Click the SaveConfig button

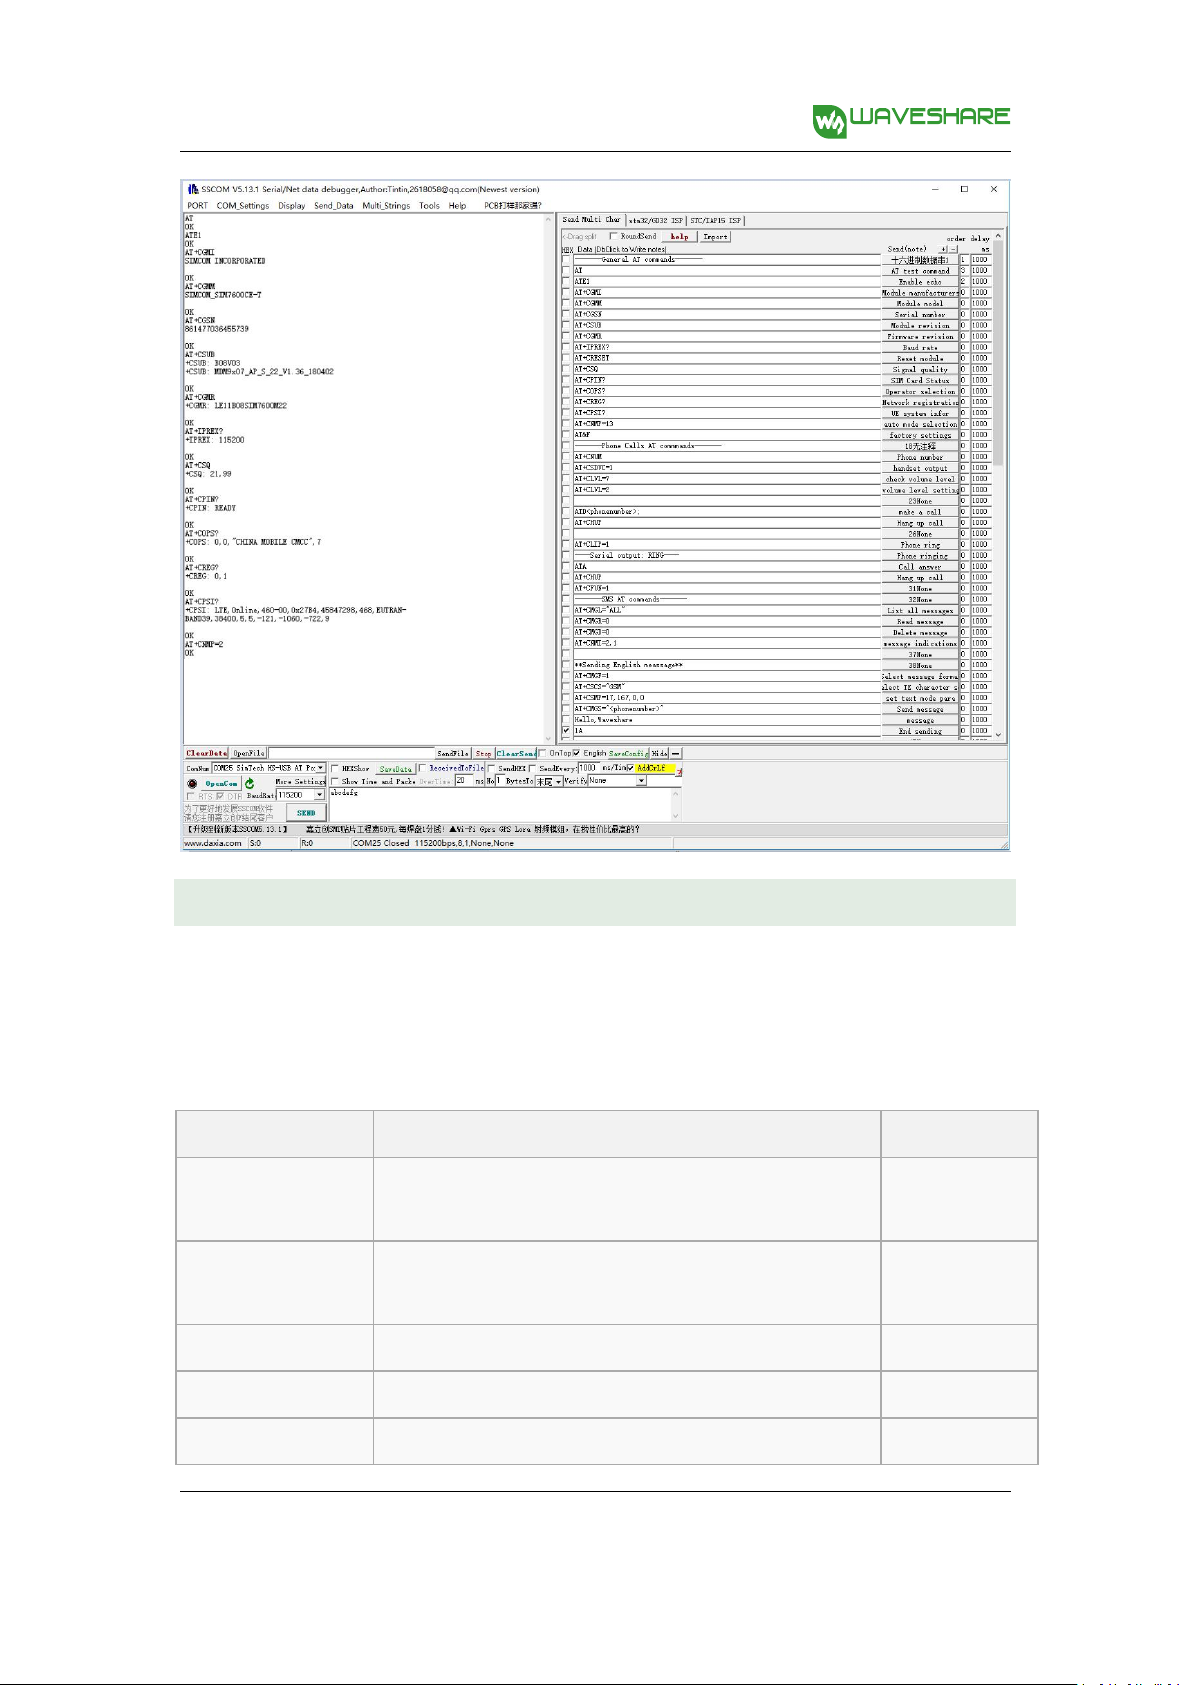[628, 753]
